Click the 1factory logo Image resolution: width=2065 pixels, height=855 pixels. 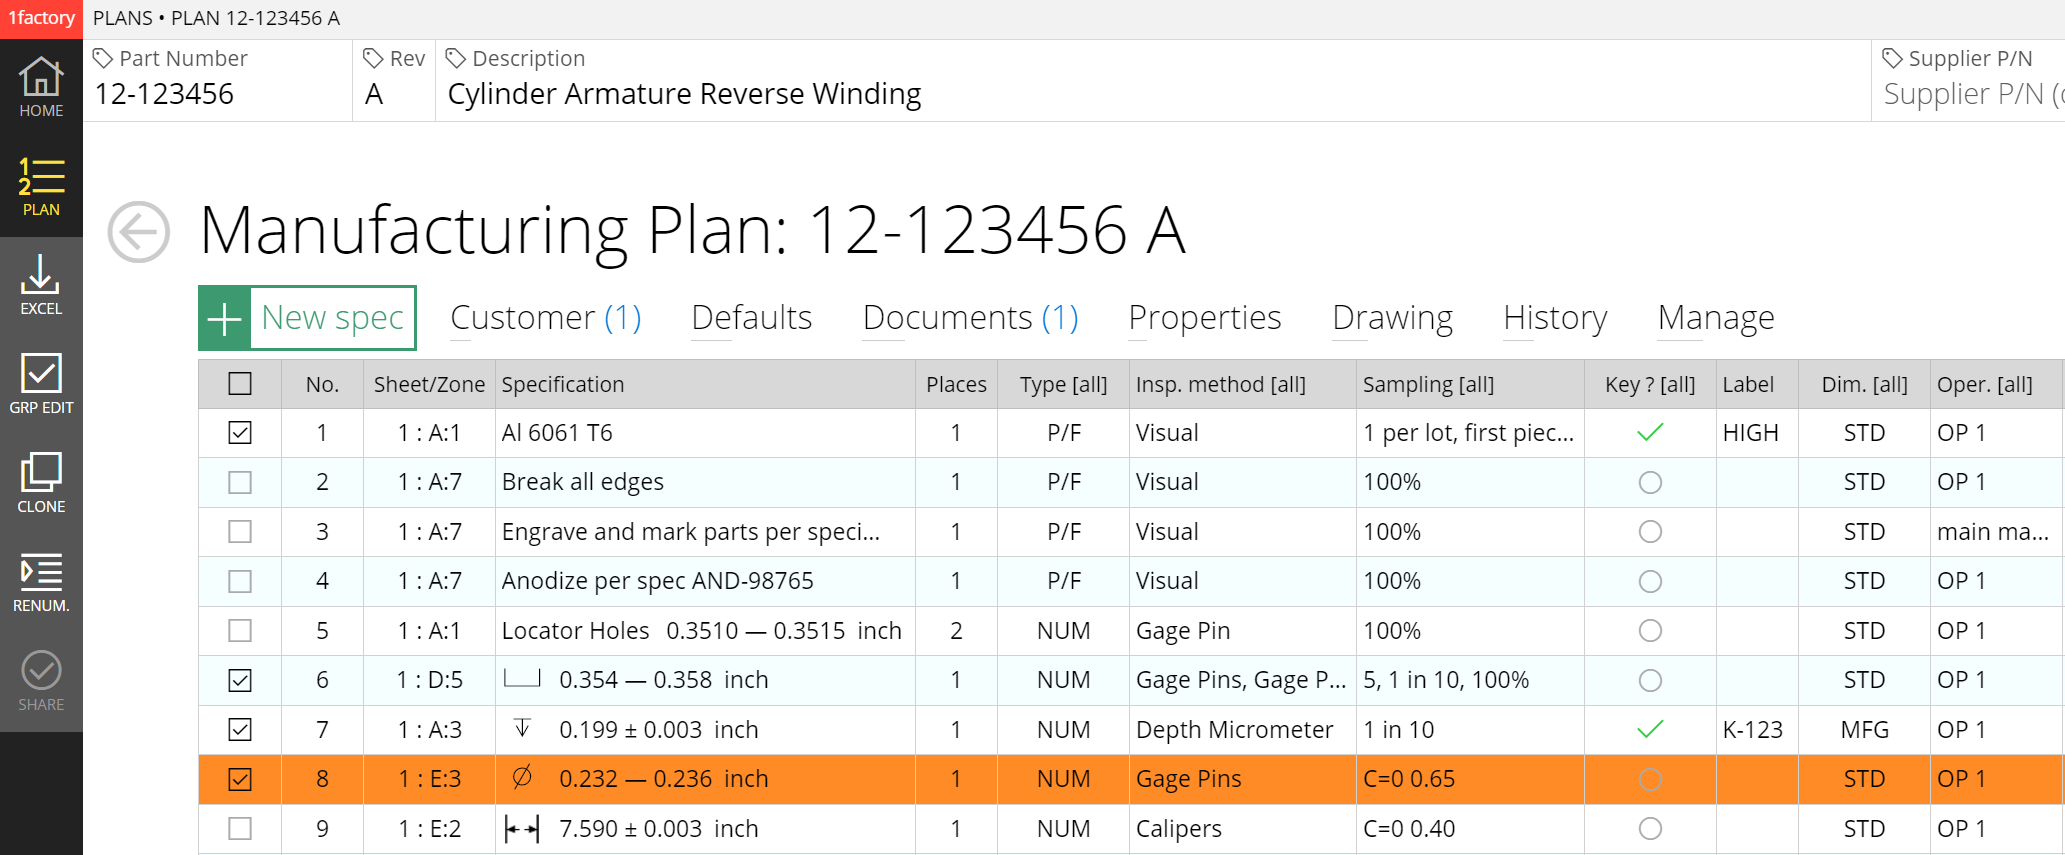(x=41, y=19)
